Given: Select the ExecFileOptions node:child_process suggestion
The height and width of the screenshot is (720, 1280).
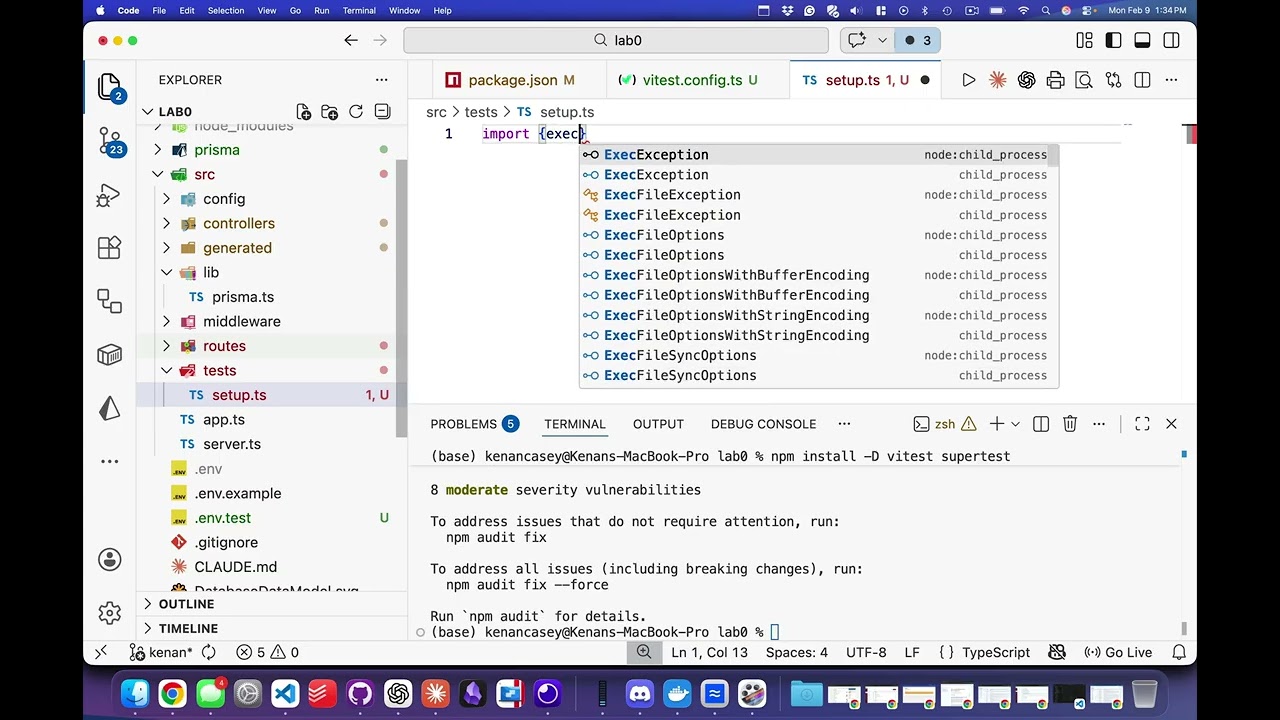Looking at the screenshot, I should [x=818, y=235].
